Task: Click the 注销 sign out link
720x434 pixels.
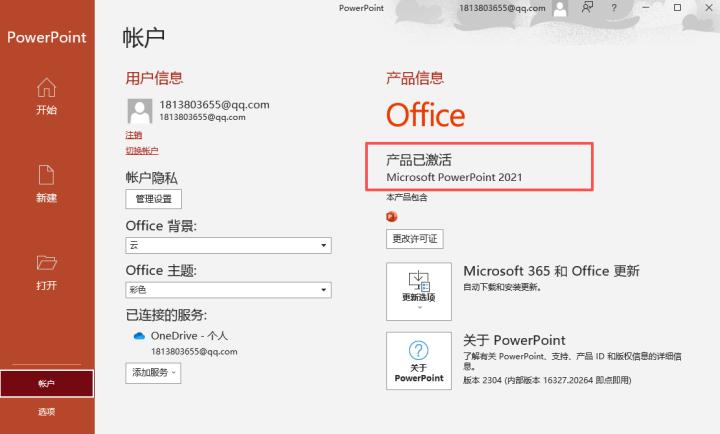Action: (x=134, y=135)
